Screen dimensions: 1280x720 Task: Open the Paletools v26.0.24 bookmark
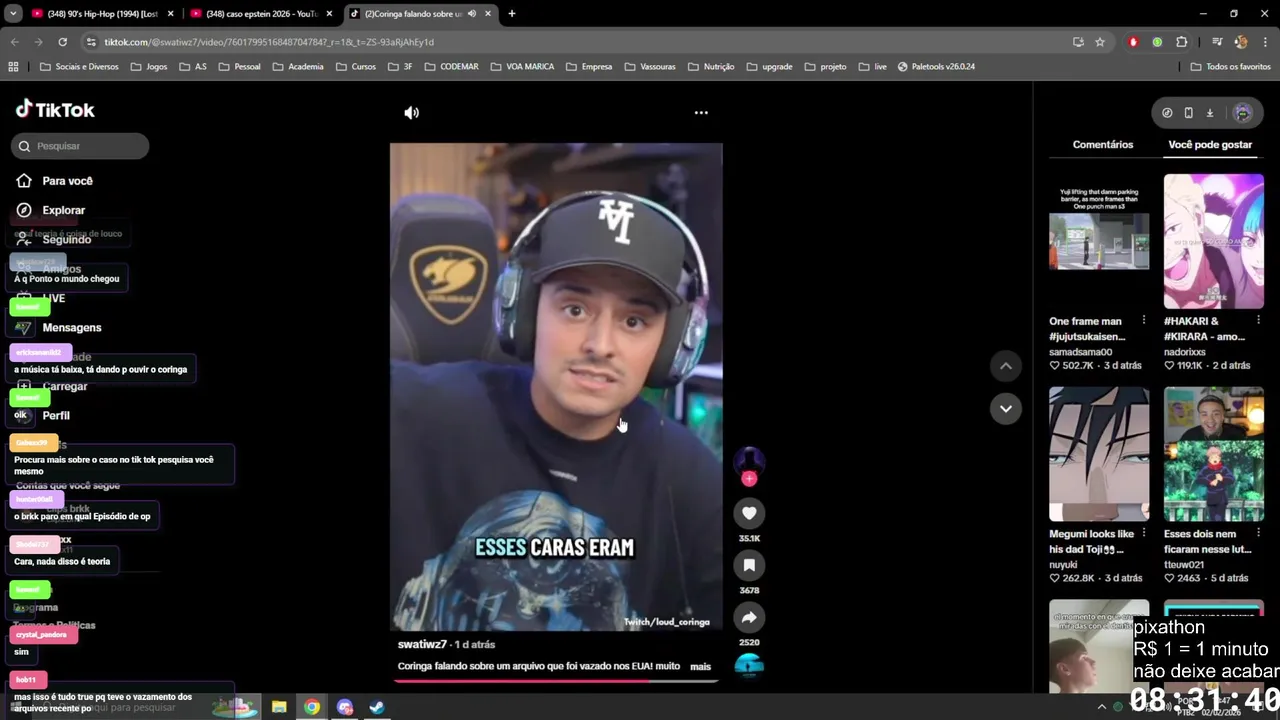pyautogui.click(x=936, y=67)
